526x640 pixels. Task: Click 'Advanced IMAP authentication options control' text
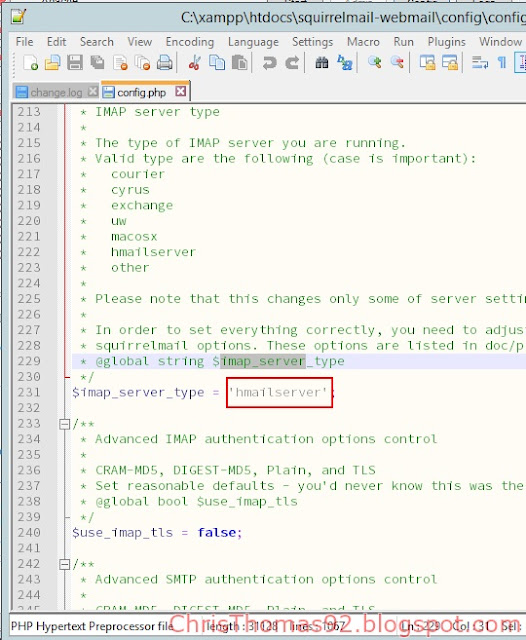pos(266,439)
